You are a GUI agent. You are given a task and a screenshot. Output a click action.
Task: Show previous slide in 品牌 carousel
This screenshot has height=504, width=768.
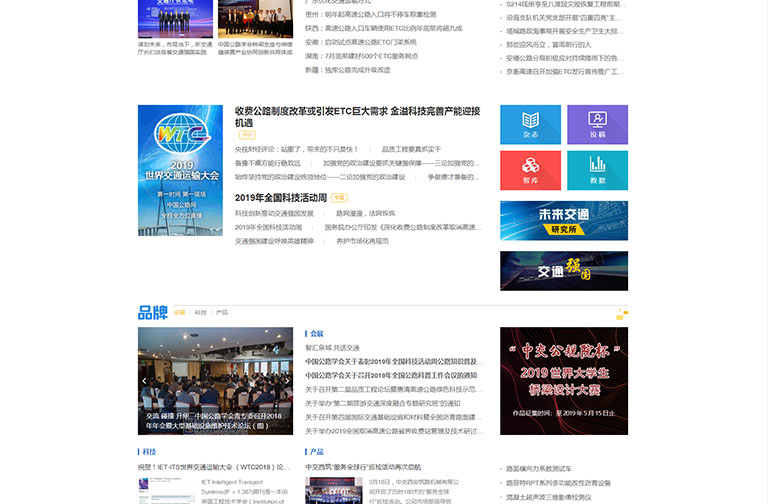pyautogui.click(x=145, y=381)
